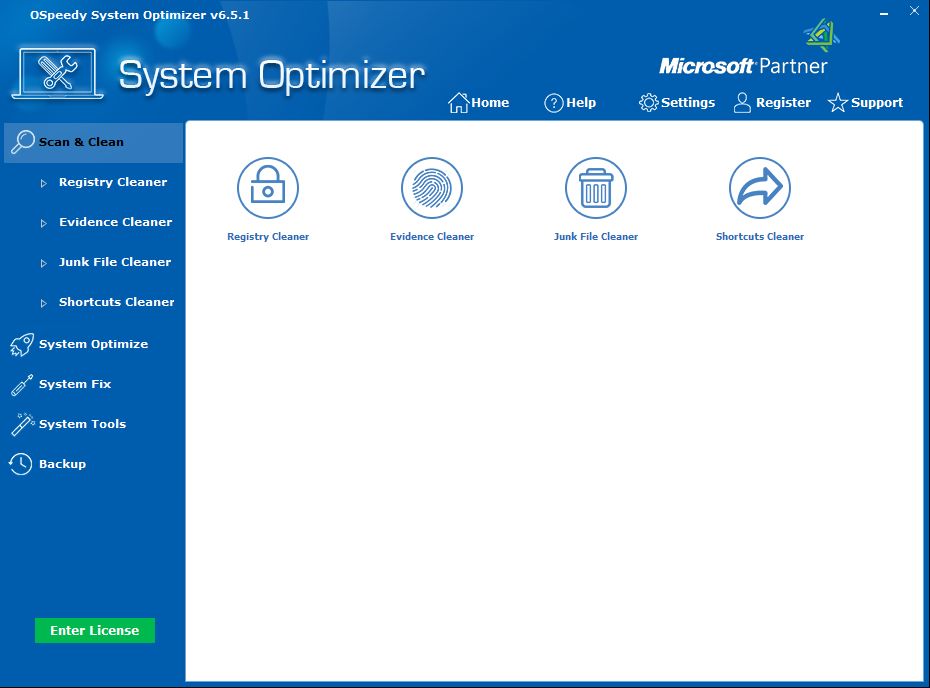Select Scan & Clean in sidebar
The image size is (930, 688).
(x=94, y=142)
